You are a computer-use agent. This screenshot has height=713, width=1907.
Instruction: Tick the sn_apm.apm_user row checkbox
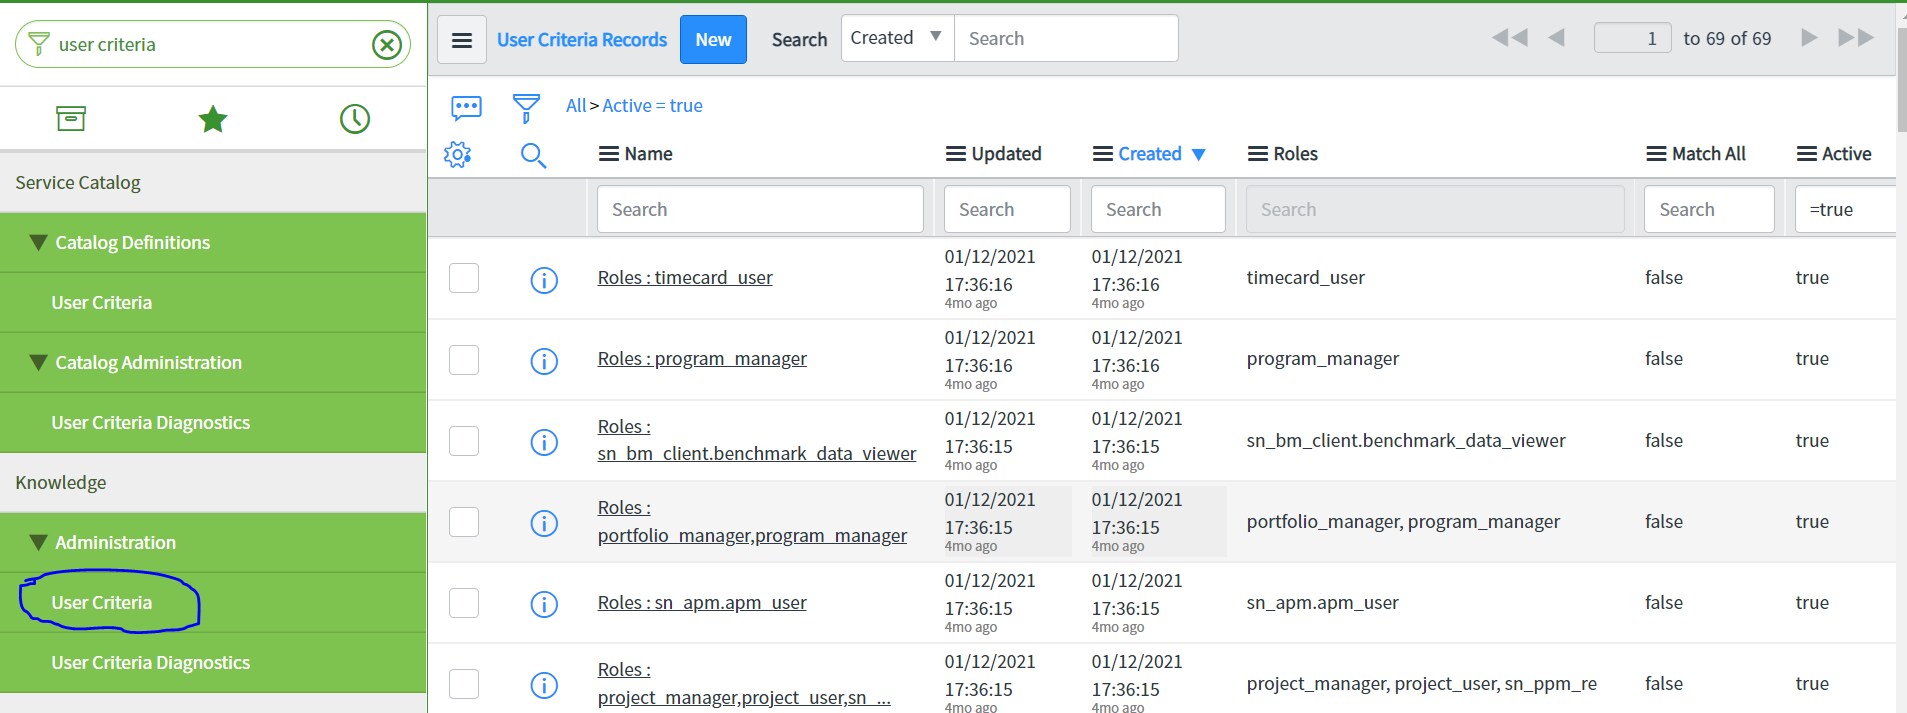pos(464,603)
